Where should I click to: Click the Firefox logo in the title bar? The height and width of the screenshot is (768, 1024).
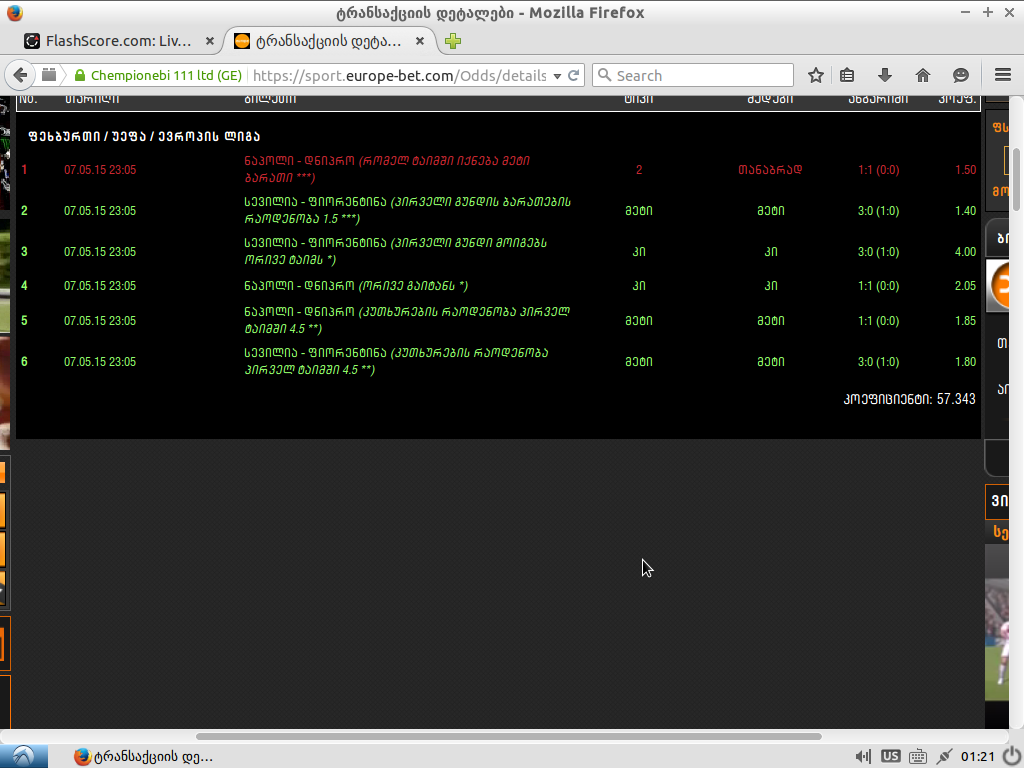(15, 12)
